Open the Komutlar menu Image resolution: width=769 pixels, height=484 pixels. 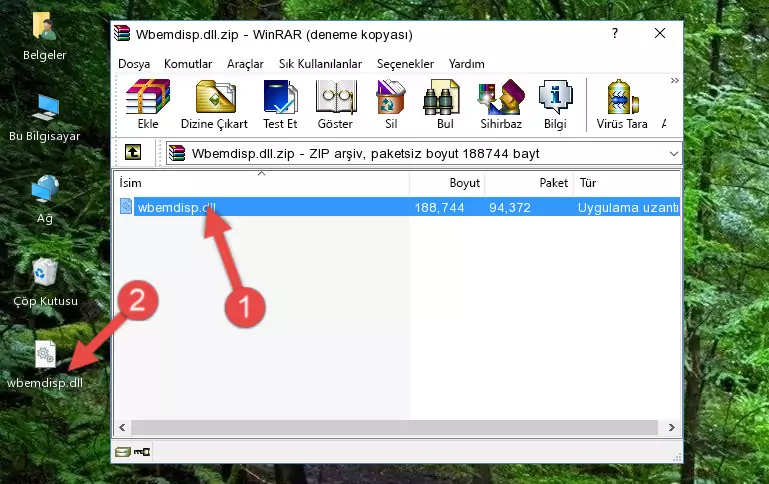pos(188,64)
